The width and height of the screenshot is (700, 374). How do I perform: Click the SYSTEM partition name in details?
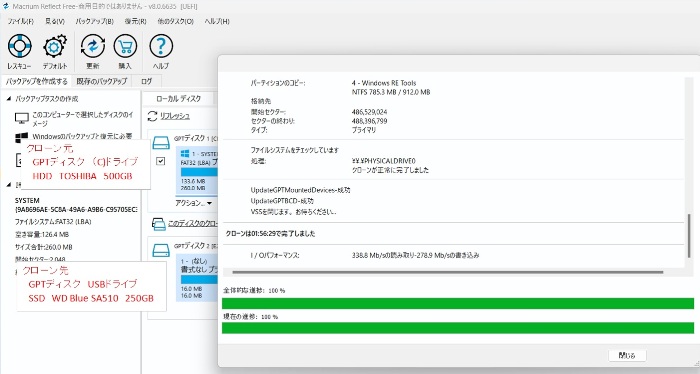pyautogui.click(x=27, y=201)
